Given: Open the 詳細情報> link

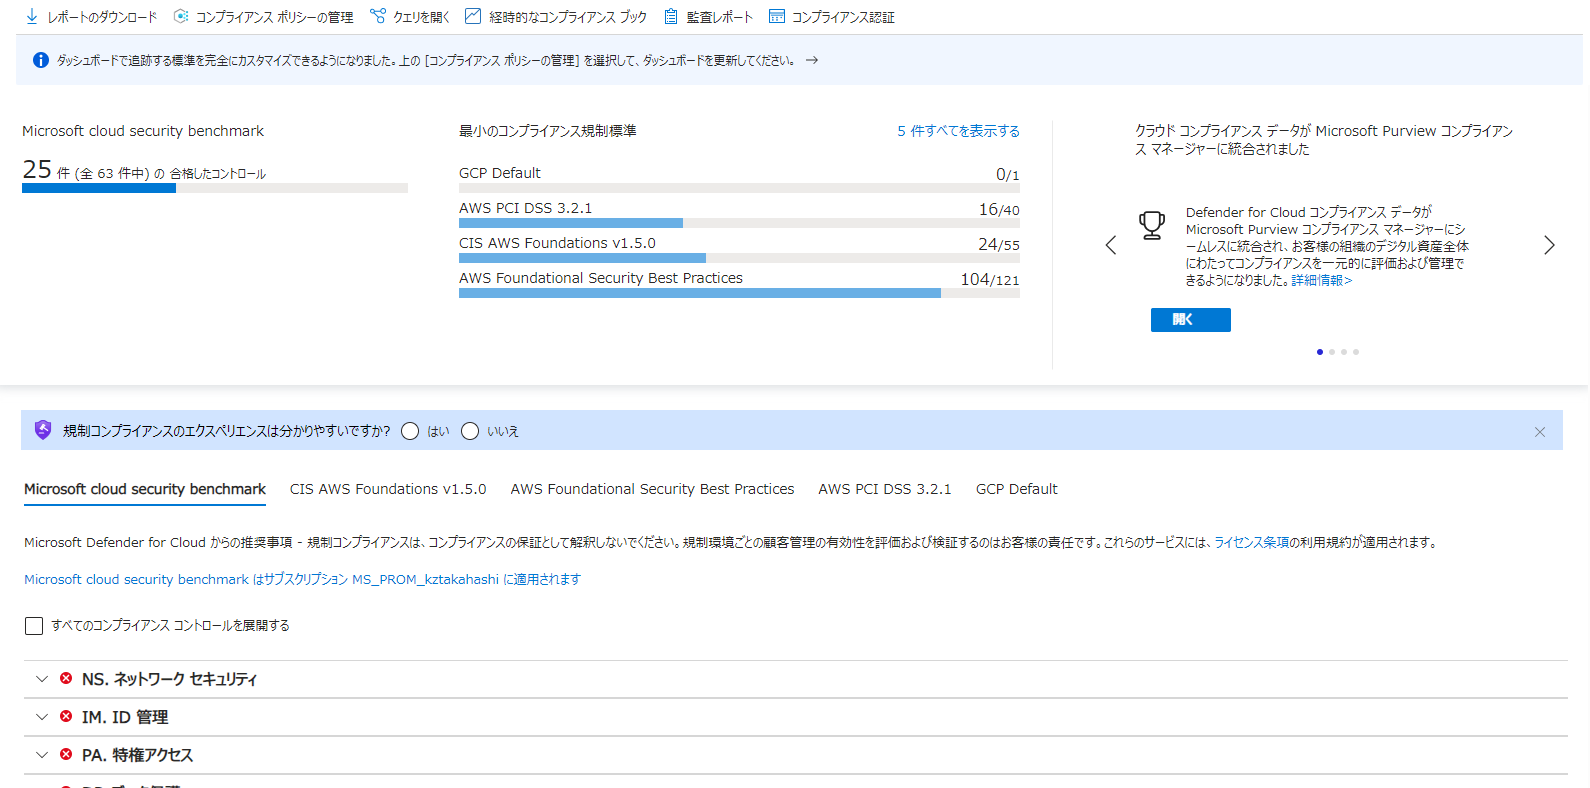Looking at the screenshot, I should 1322,281.
